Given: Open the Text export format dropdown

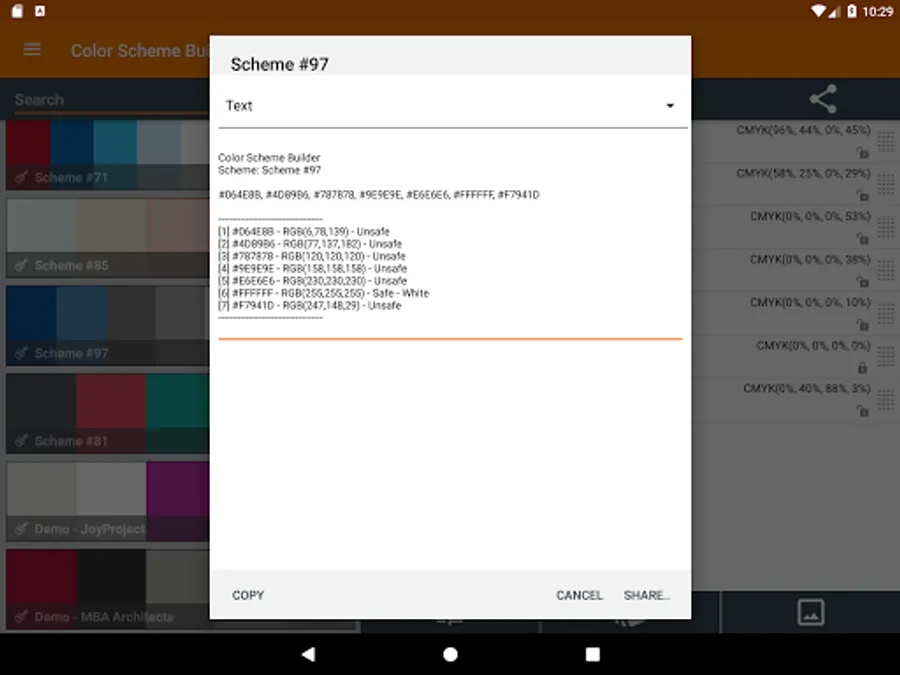Looking at the screenshot, I should coord(450,105).
